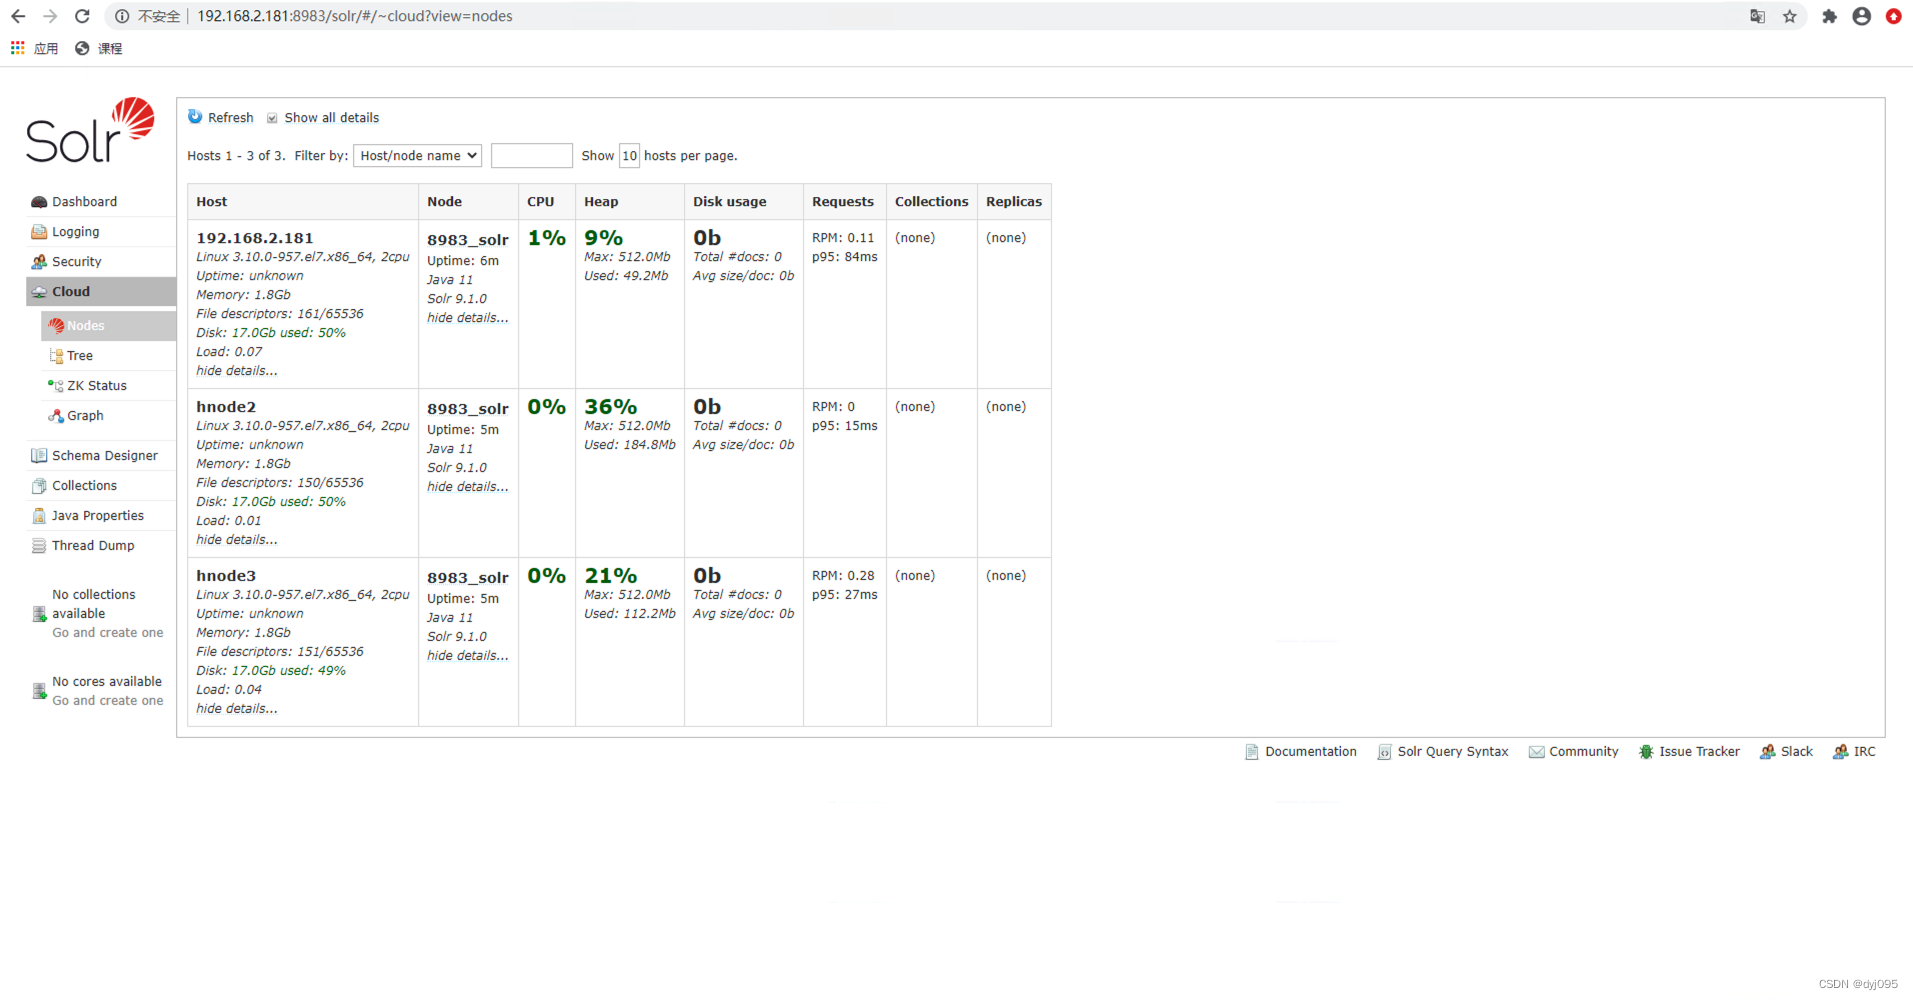The image size is (1913, 1000).
Task: Click the Collections icon in sidebar
Action: coord(39,486)
